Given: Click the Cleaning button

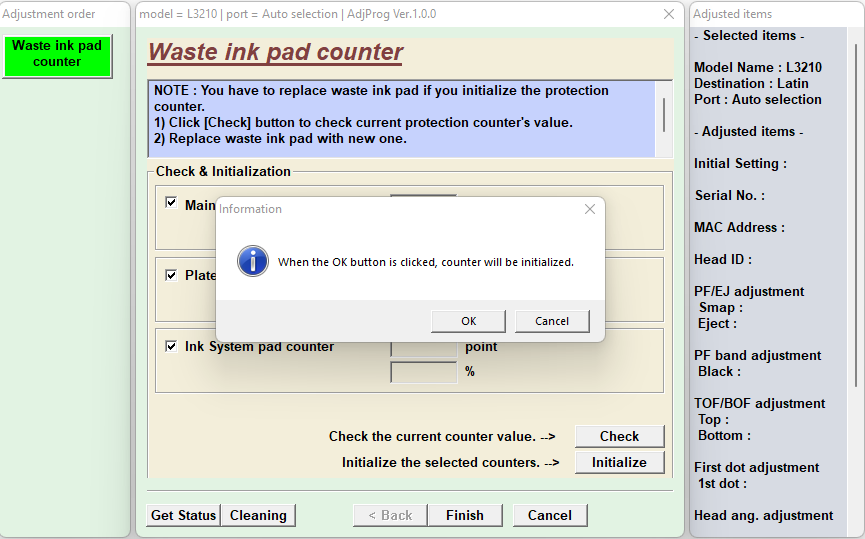Looking at the screenshot, I should click(x=258, y=515).
